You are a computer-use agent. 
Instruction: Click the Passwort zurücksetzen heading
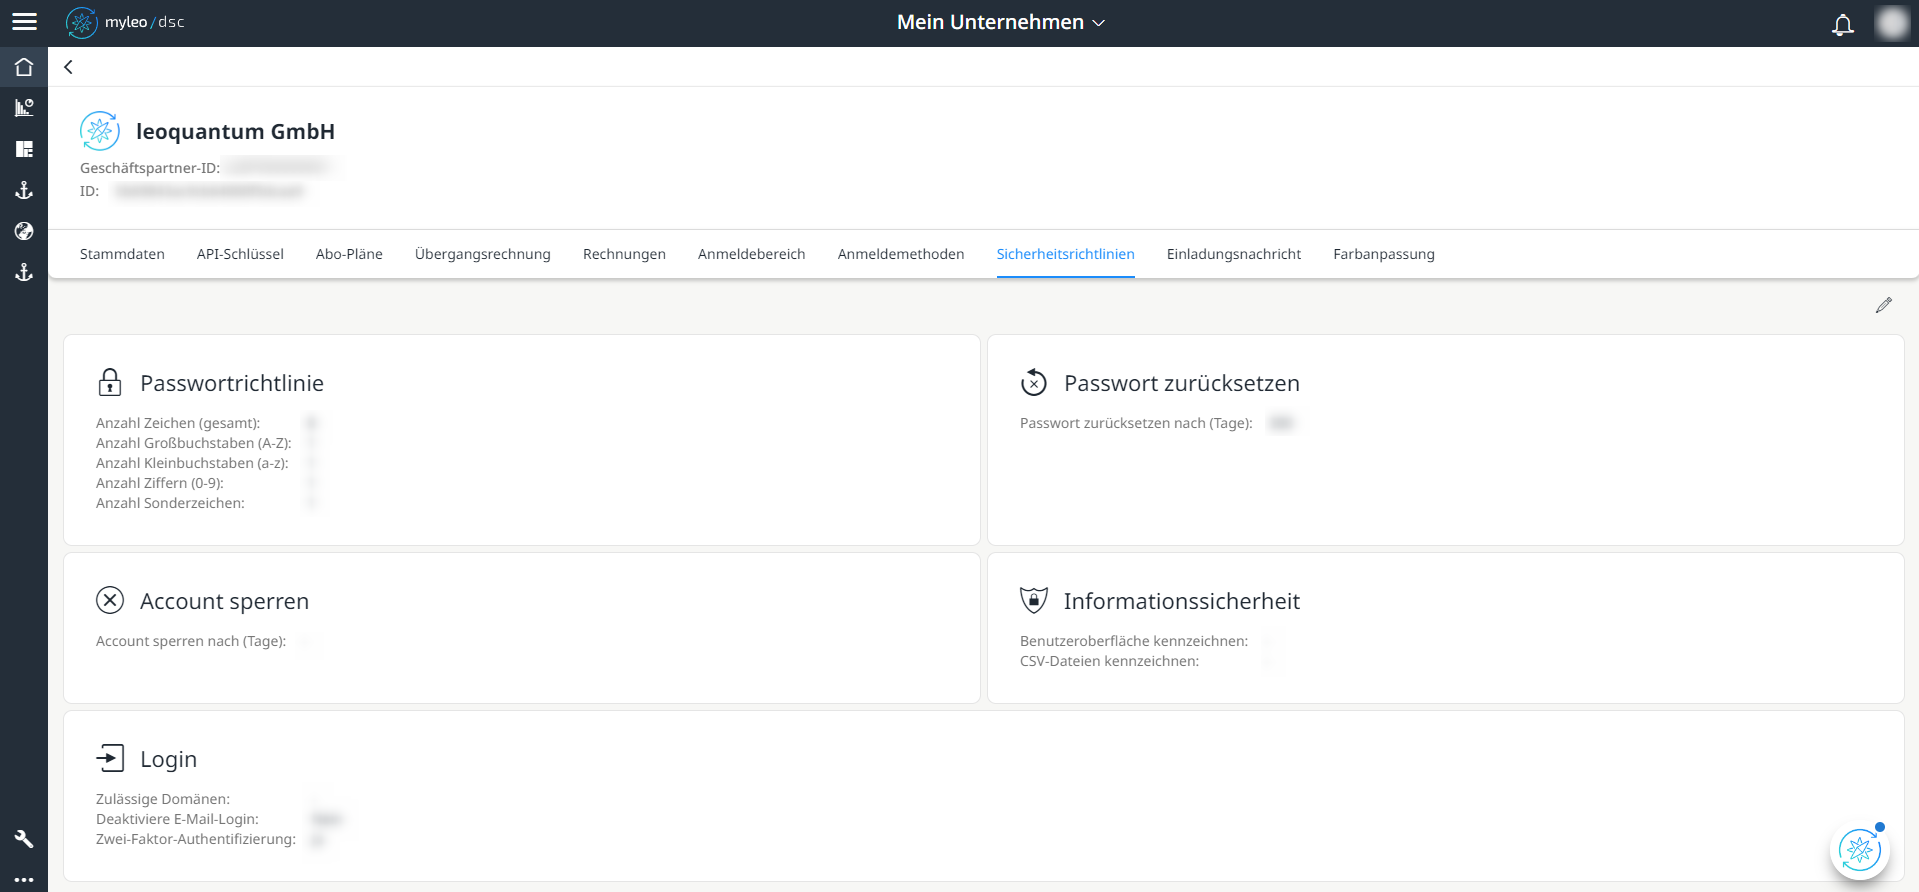(x=1182, y=383)
